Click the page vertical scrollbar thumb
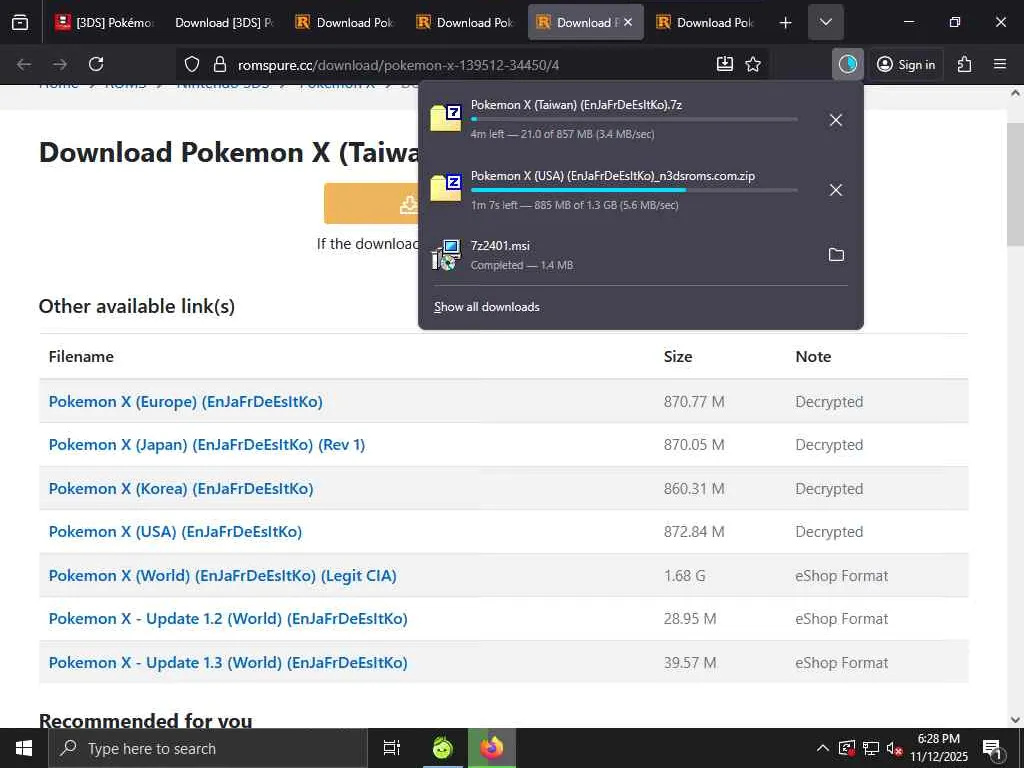Image resolution: width=1024 pixels, height=768 pixels. click(x=1015, y=184)
